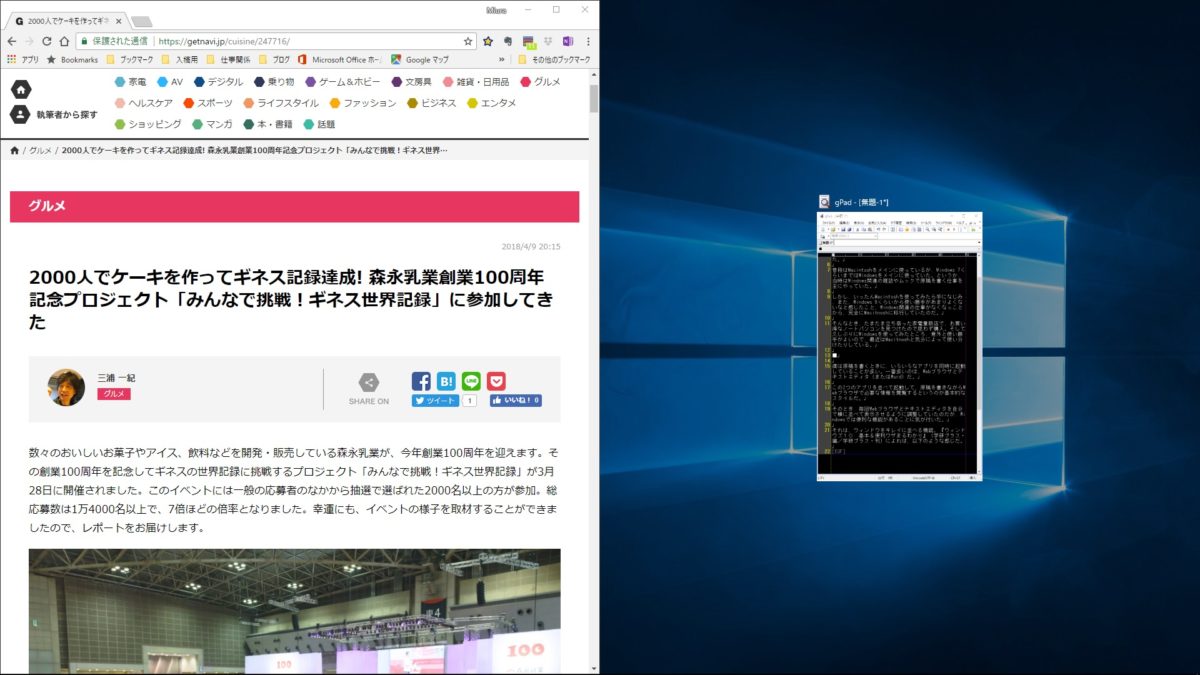The width and height of the screenshot is (1200, 675).
Task: Open a new Chrome tab
Action: 141,21
